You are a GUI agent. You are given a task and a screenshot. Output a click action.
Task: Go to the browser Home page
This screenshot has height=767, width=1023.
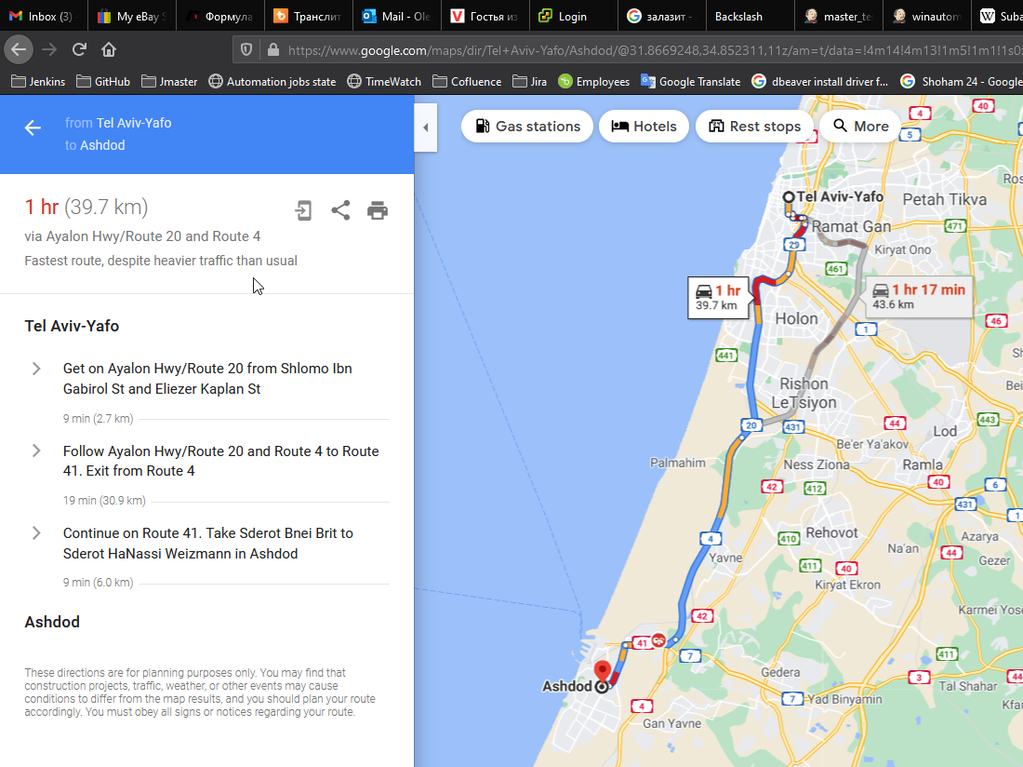tap(109, 50)
